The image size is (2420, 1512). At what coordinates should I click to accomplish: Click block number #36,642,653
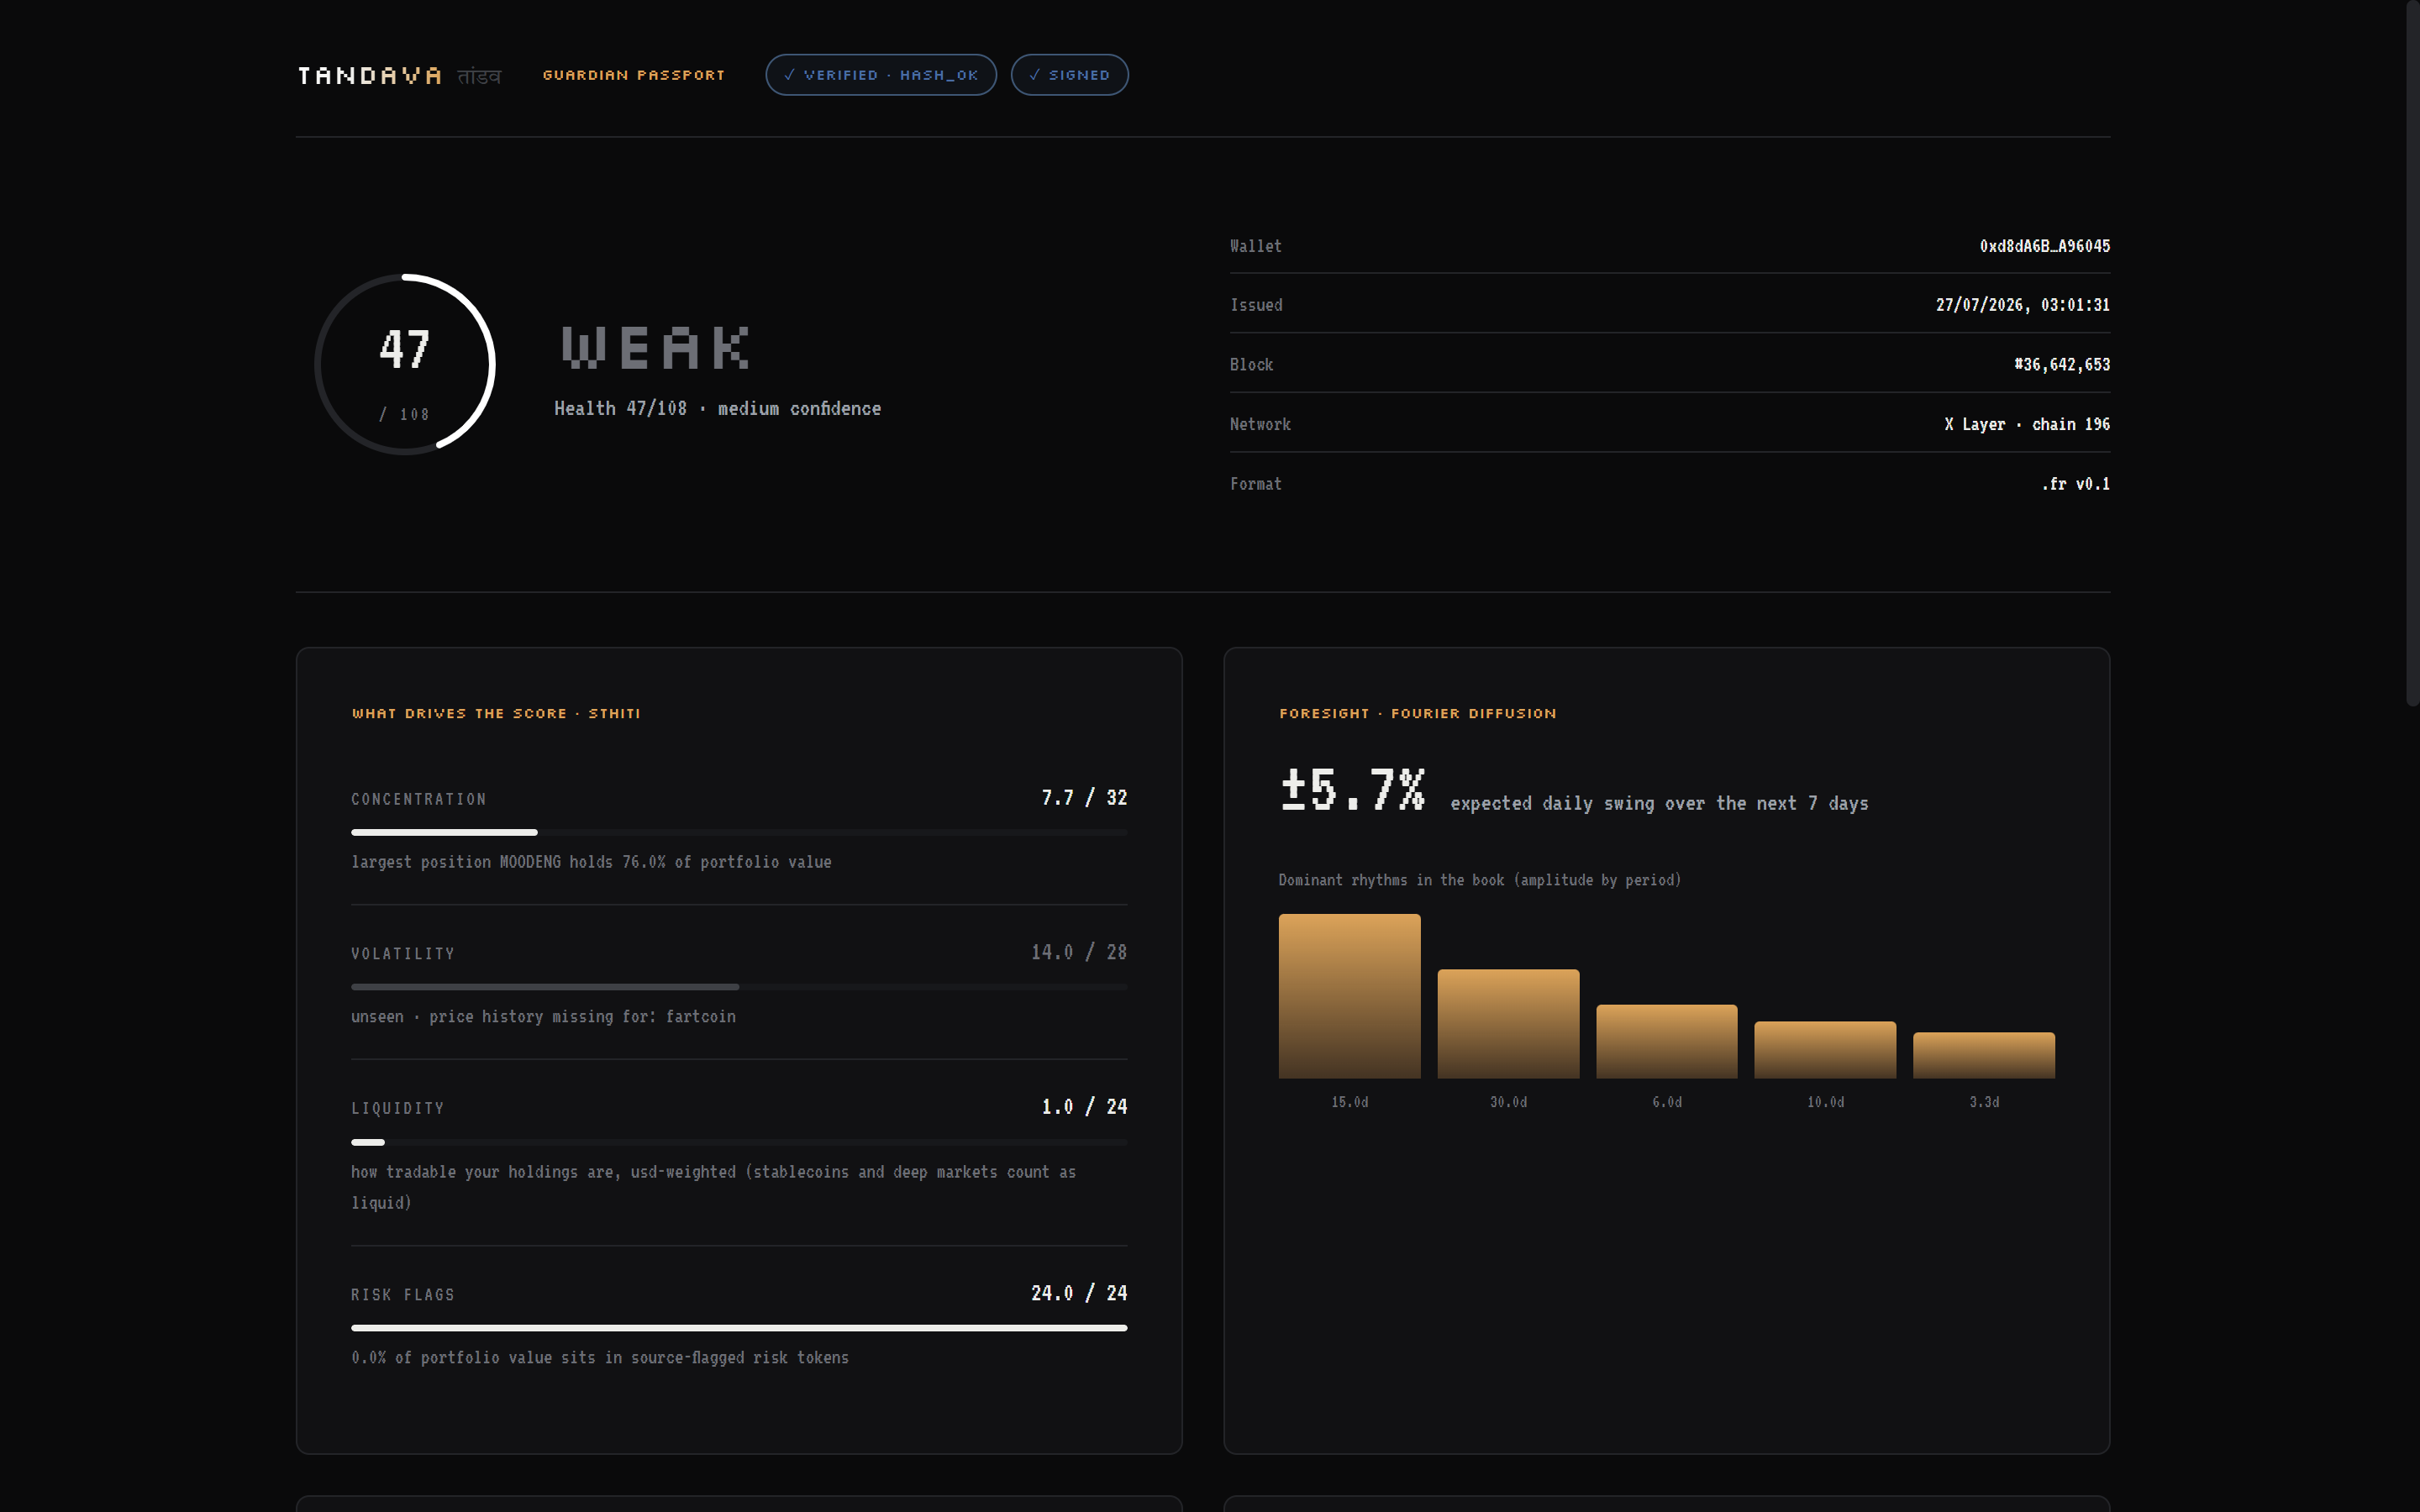tap(2061, 364)
